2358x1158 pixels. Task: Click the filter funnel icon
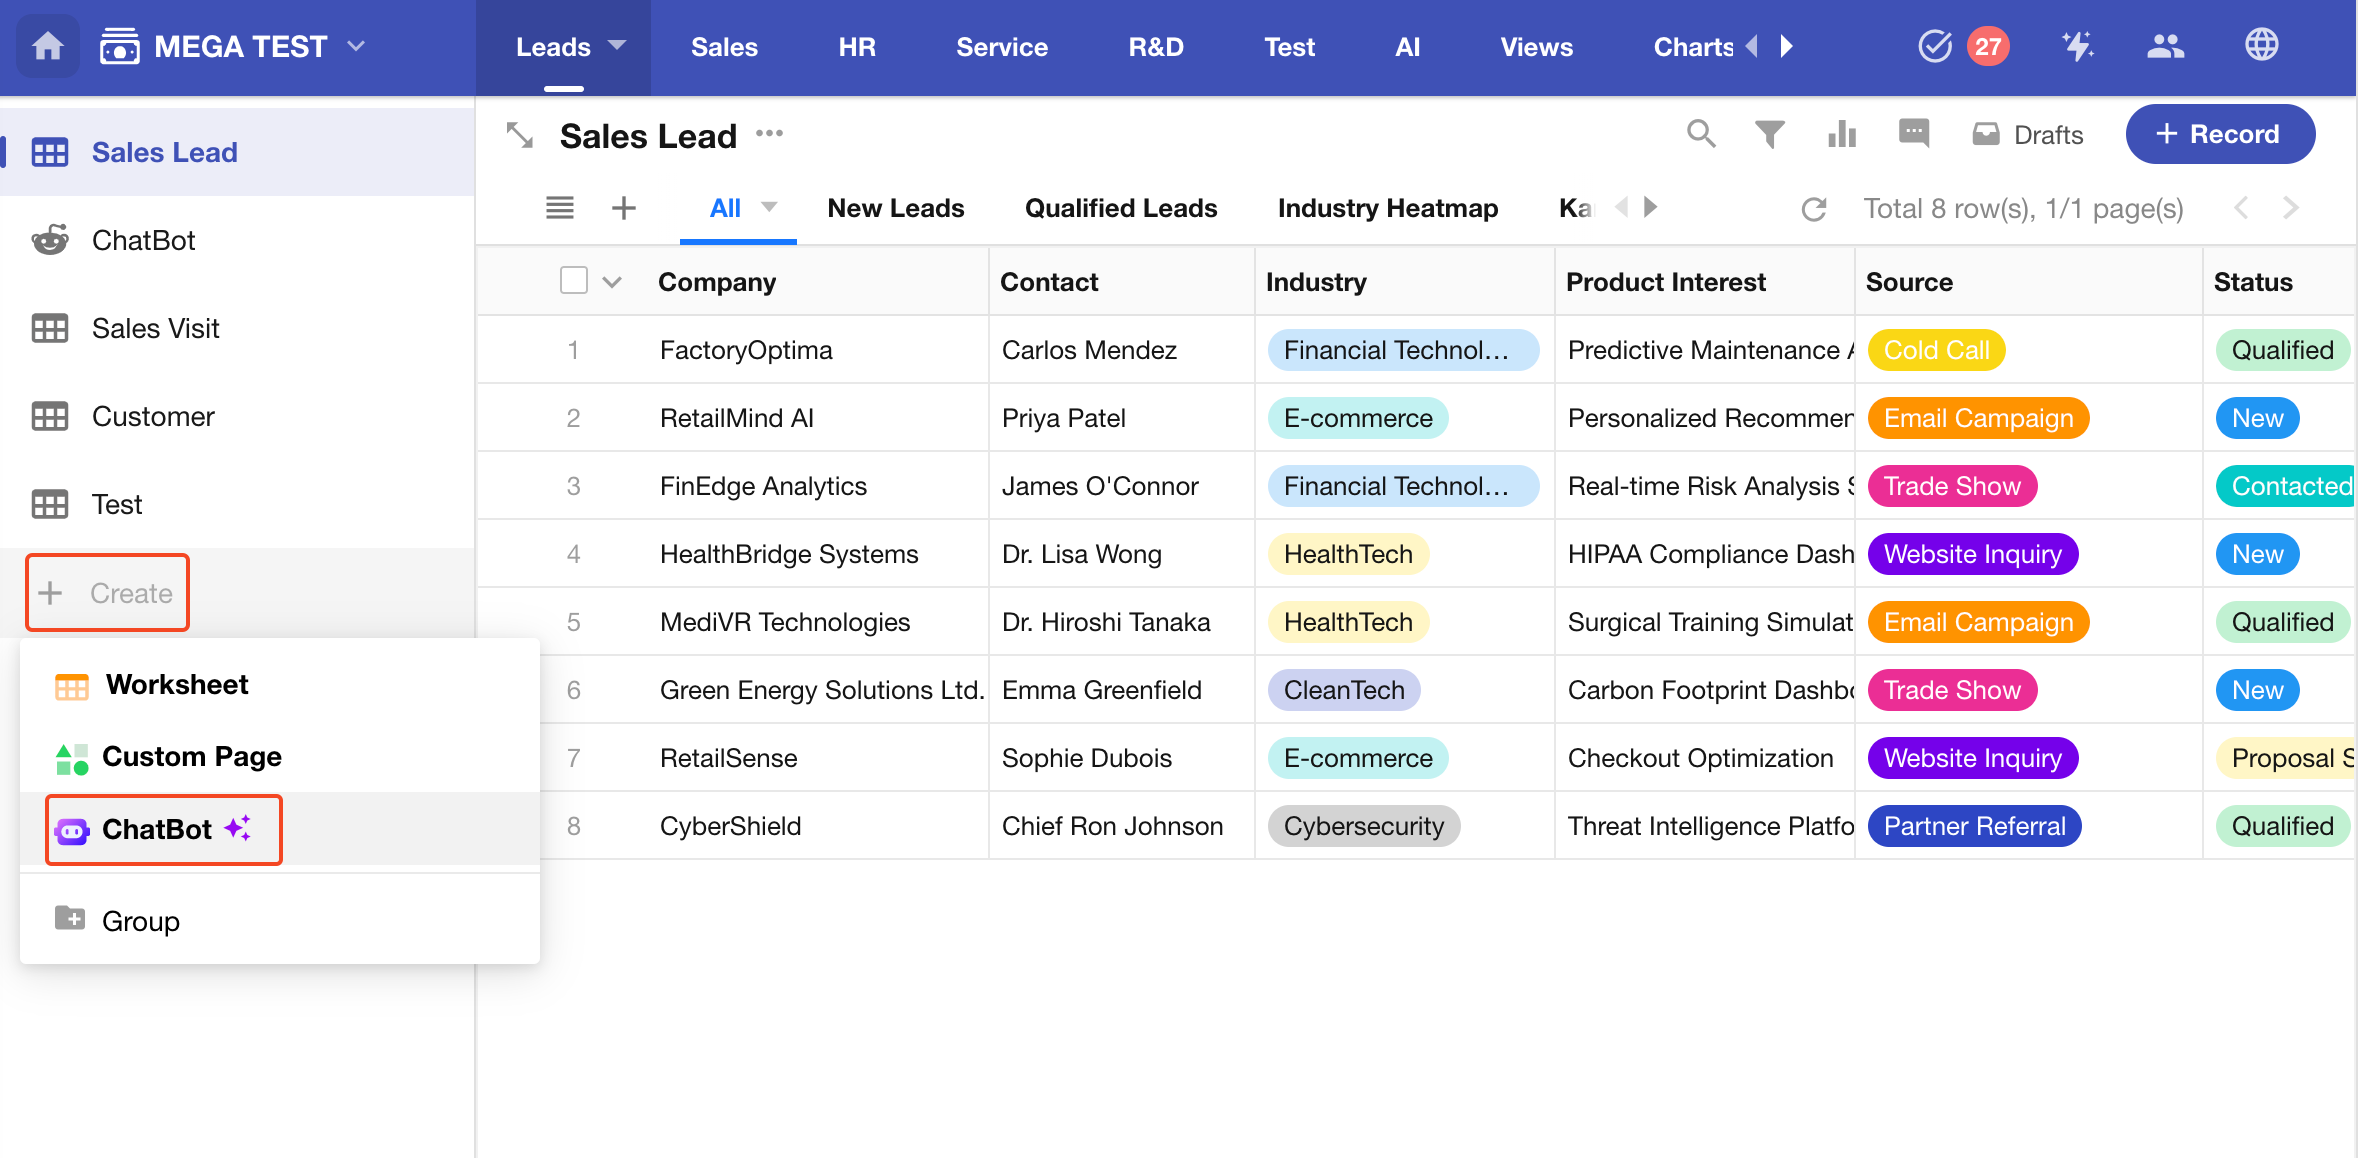click(1769, 134)
